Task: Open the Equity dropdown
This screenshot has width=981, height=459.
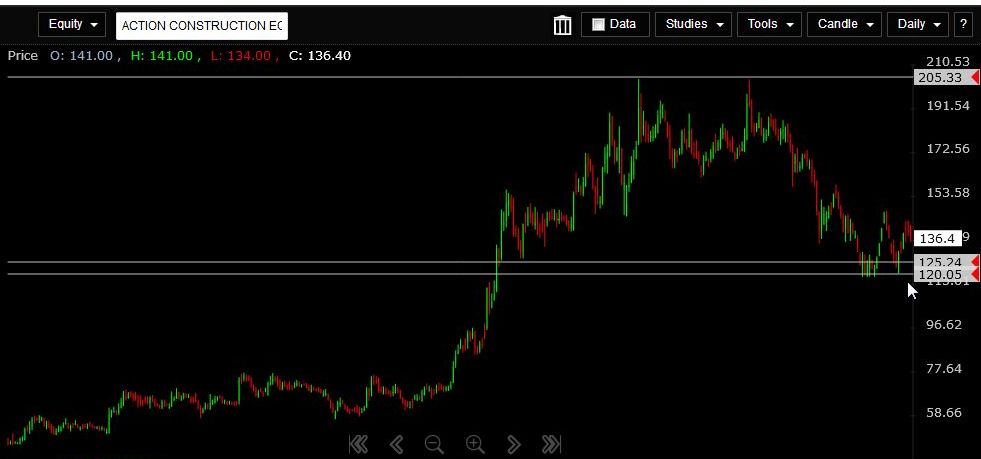Action: 73,24
